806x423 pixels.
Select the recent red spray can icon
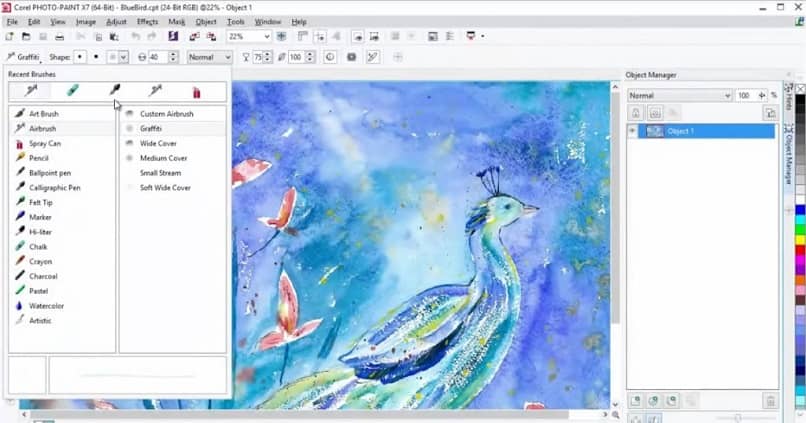coord(196,92)
